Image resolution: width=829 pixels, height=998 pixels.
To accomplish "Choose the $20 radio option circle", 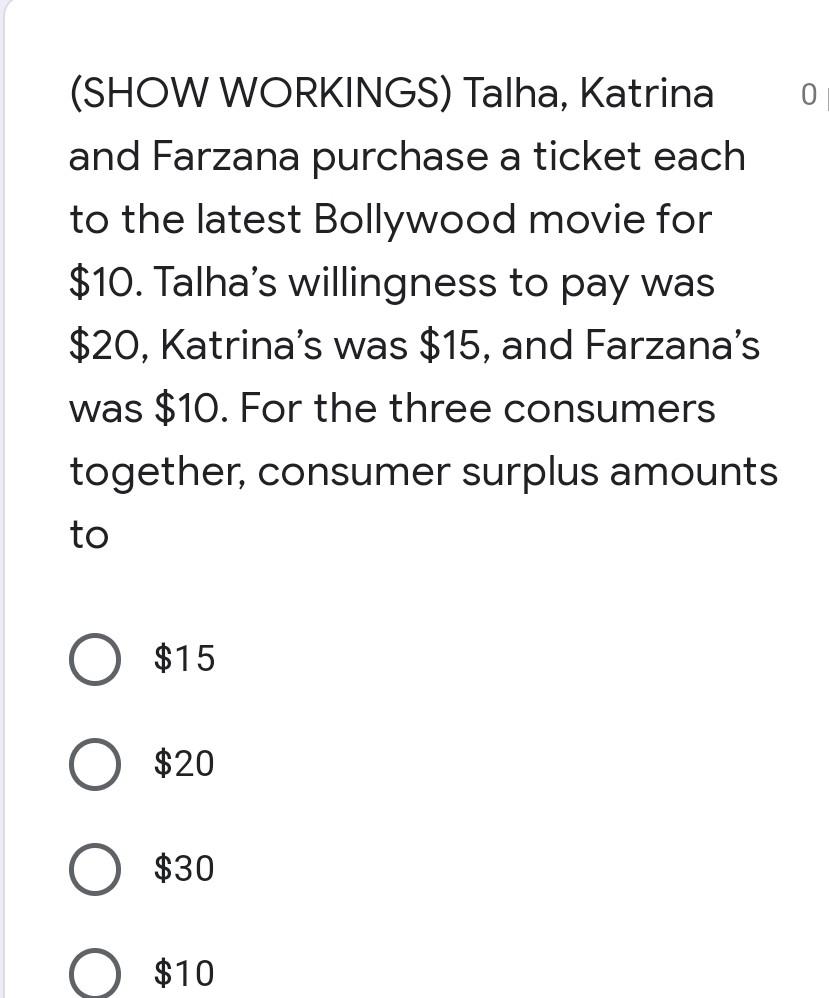I will pos(94,764).
